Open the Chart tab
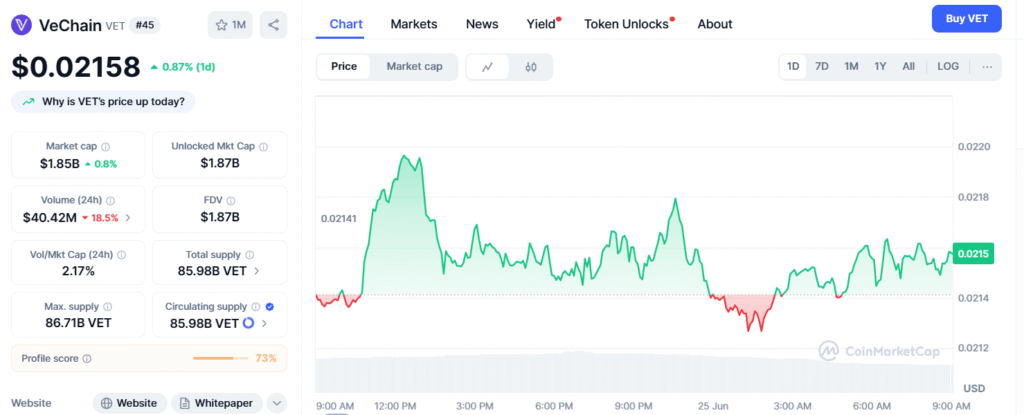This screenshot has height=415, width=1024. coord(346,24)
